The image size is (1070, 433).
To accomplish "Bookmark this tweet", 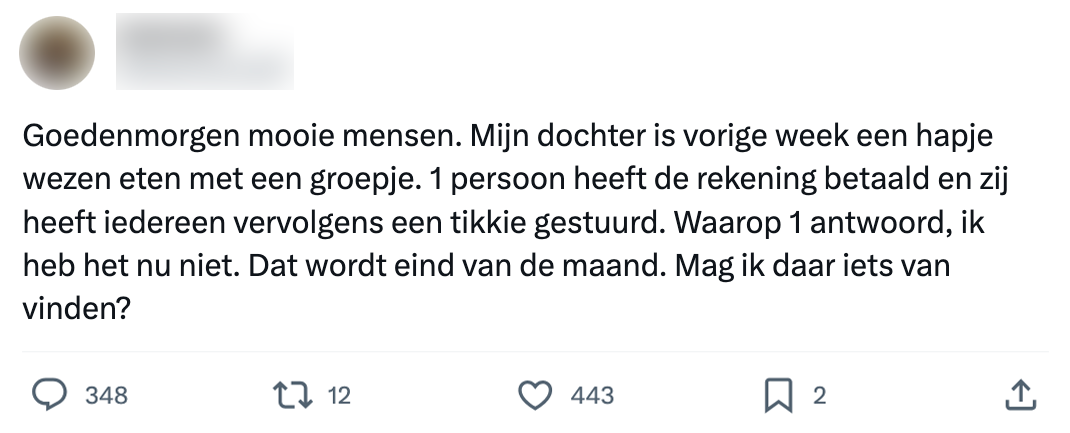I will tap(777, 396).
